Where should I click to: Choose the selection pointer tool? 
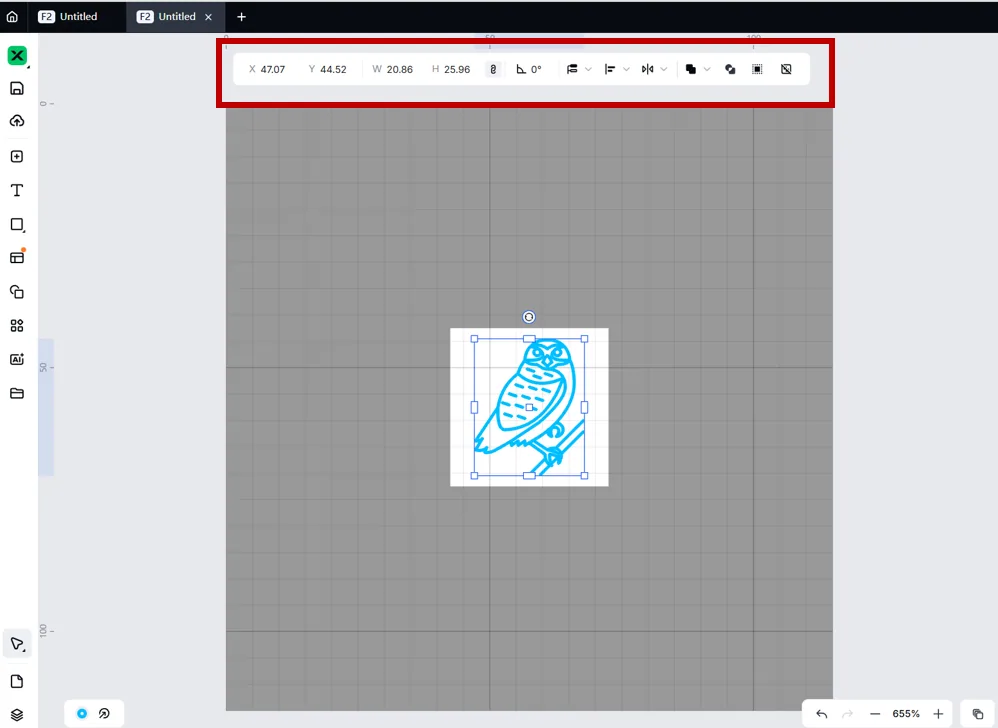(17, 644)
